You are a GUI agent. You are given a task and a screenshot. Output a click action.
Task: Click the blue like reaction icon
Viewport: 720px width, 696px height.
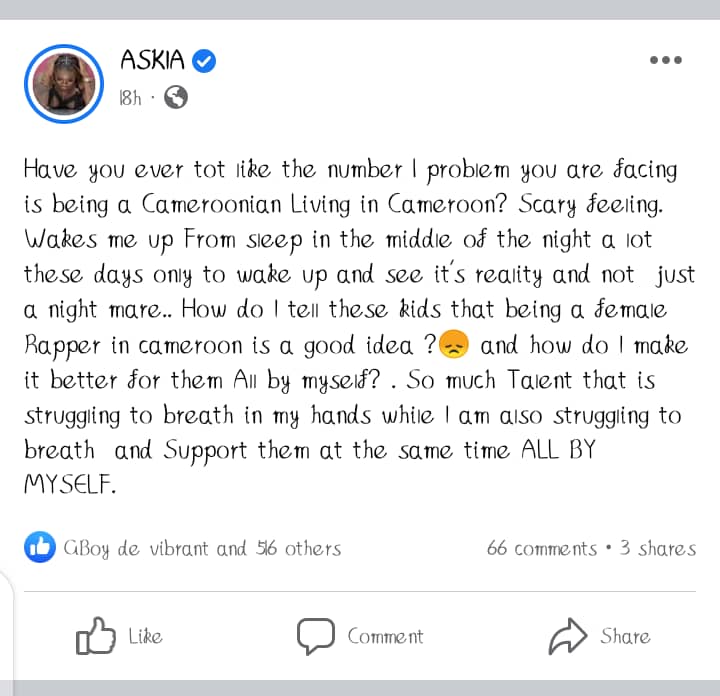(39, 547)
